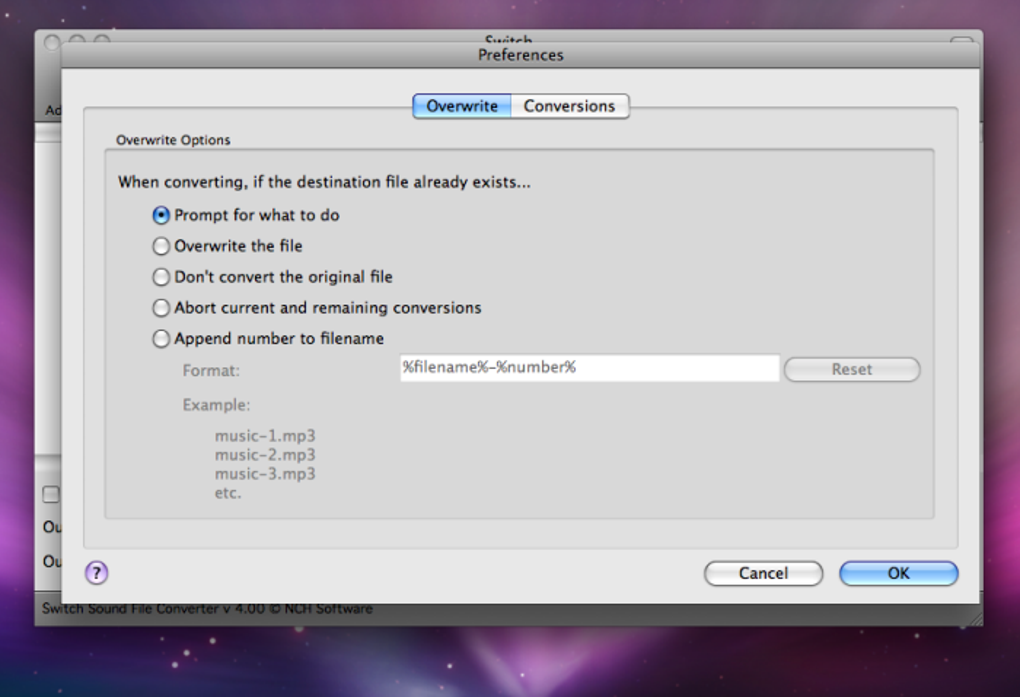The height and width of the screenshot is (697, 1020).
Task: Confirm preferences with the OK button
Action: tap(898, 573)
